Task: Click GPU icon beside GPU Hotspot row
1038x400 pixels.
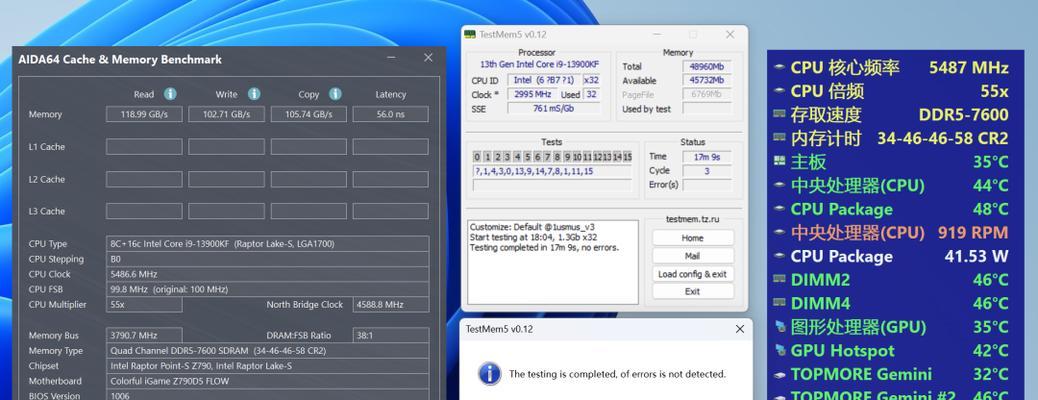Action: (x=779, y=350)
